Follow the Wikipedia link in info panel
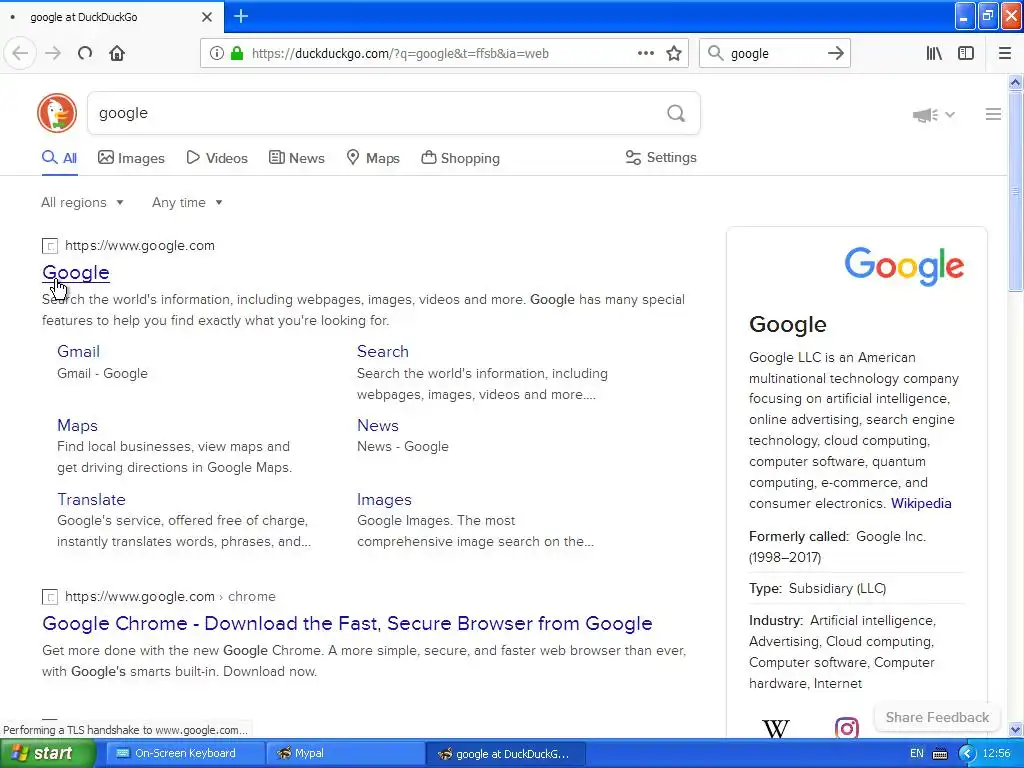This screenshot has height=768, width=1024. pyautogui.click(x=921, y=504)
